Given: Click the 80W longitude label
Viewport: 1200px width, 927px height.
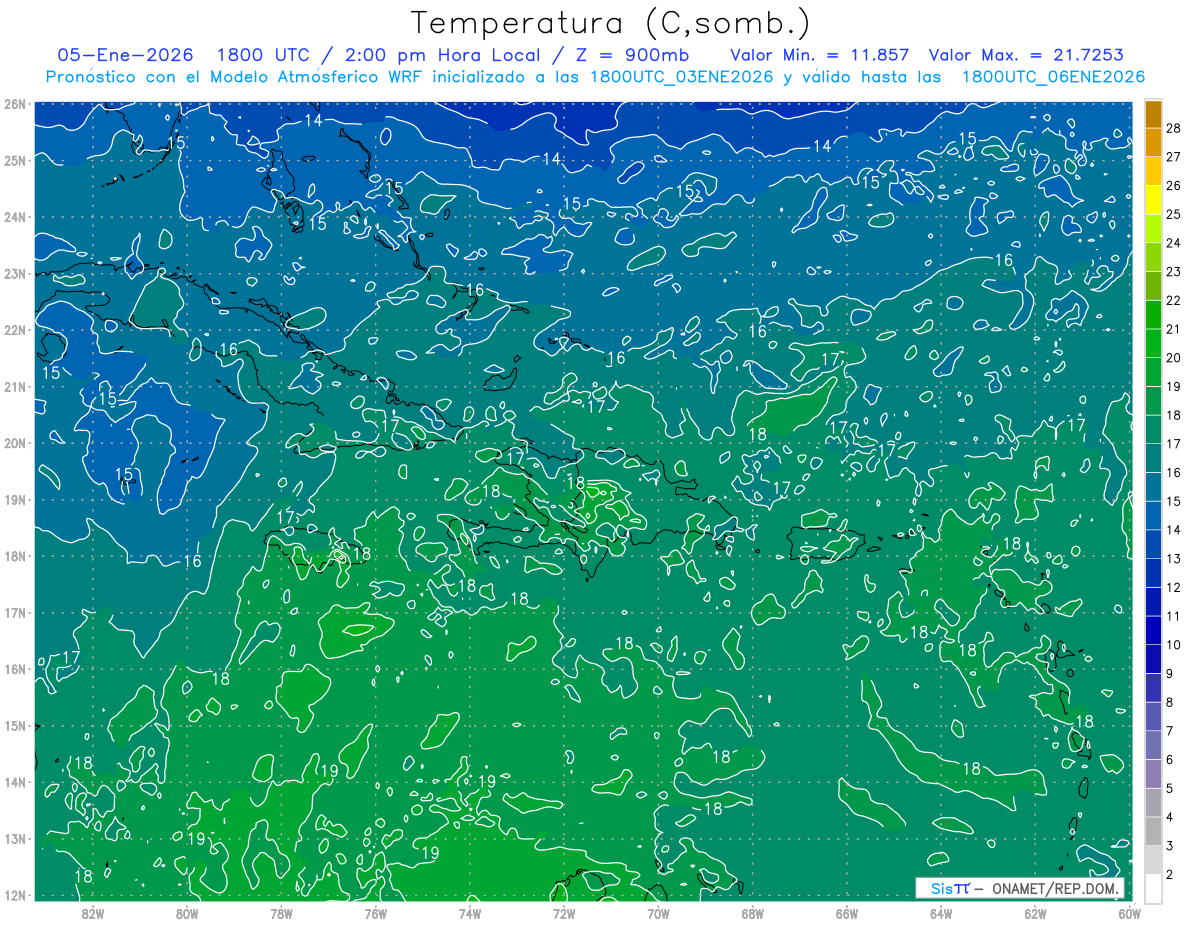Looking at the screenshot, I should point(187,912).
